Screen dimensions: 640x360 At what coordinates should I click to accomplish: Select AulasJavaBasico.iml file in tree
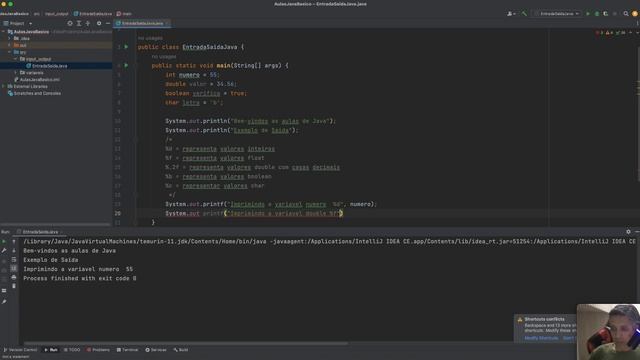(40, 80)
